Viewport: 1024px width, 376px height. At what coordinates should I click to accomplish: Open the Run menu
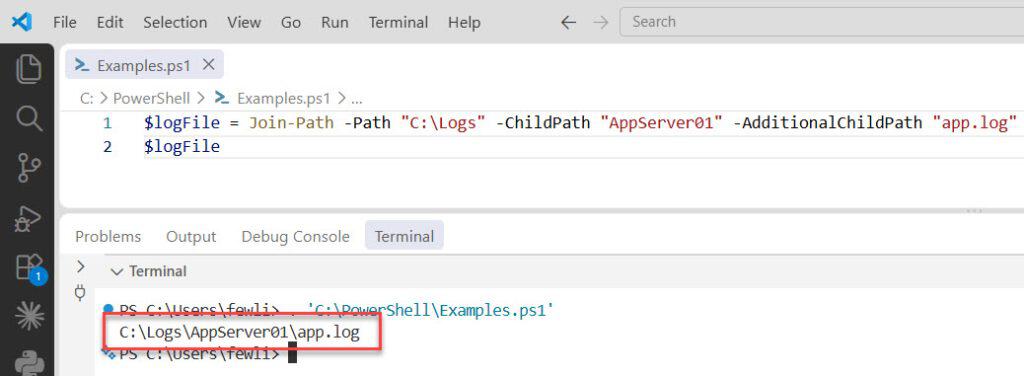334,22
